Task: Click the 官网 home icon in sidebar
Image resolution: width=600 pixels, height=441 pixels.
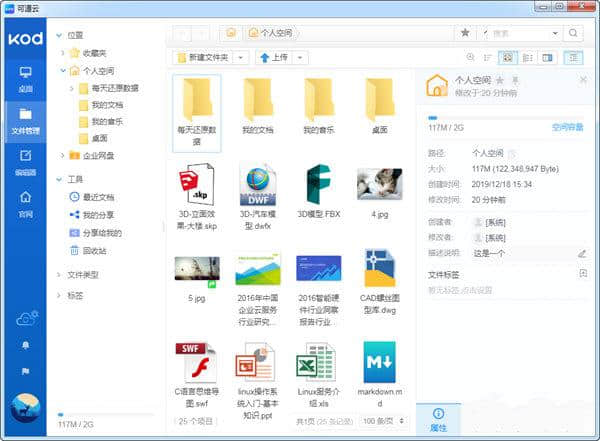Action: coord(24,201)
